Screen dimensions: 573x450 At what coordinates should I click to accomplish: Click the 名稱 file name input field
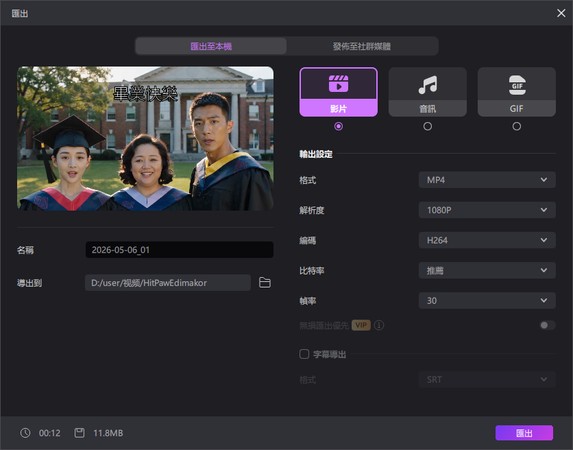point(179,250)
